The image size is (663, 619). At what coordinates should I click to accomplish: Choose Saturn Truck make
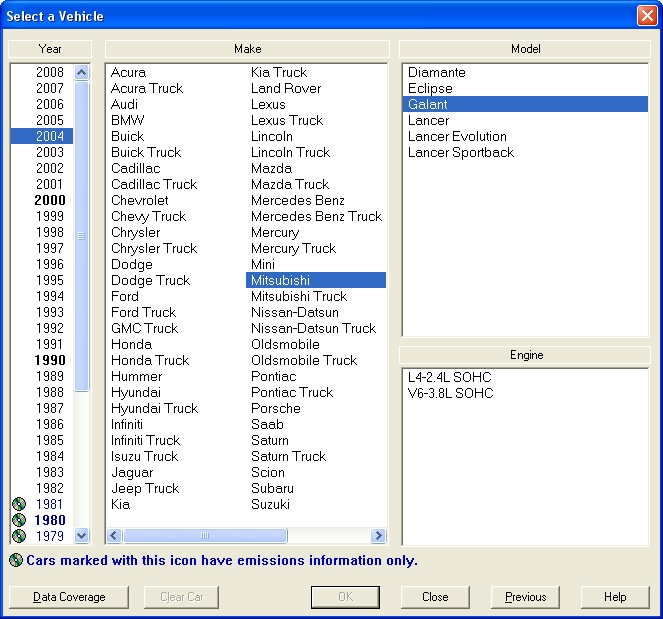click(x=289, y=457)
